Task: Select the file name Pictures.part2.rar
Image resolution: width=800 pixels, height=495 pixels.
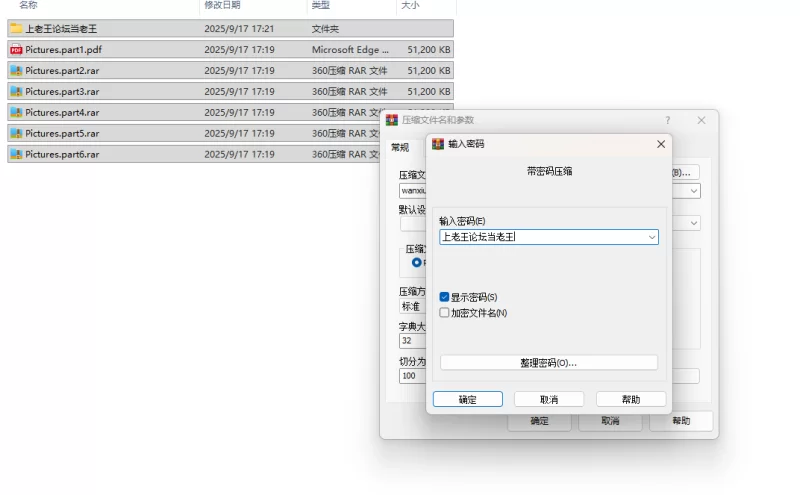Action: pyautogui.click(x=62, y=70)
